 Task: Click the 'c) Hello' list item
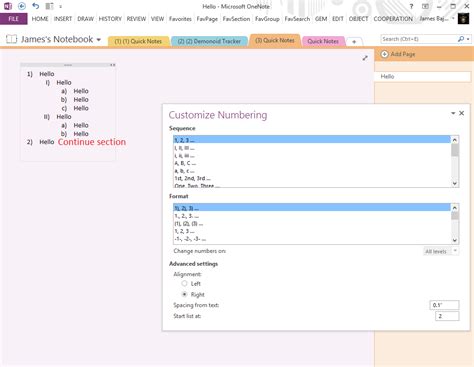coord(75,108)
